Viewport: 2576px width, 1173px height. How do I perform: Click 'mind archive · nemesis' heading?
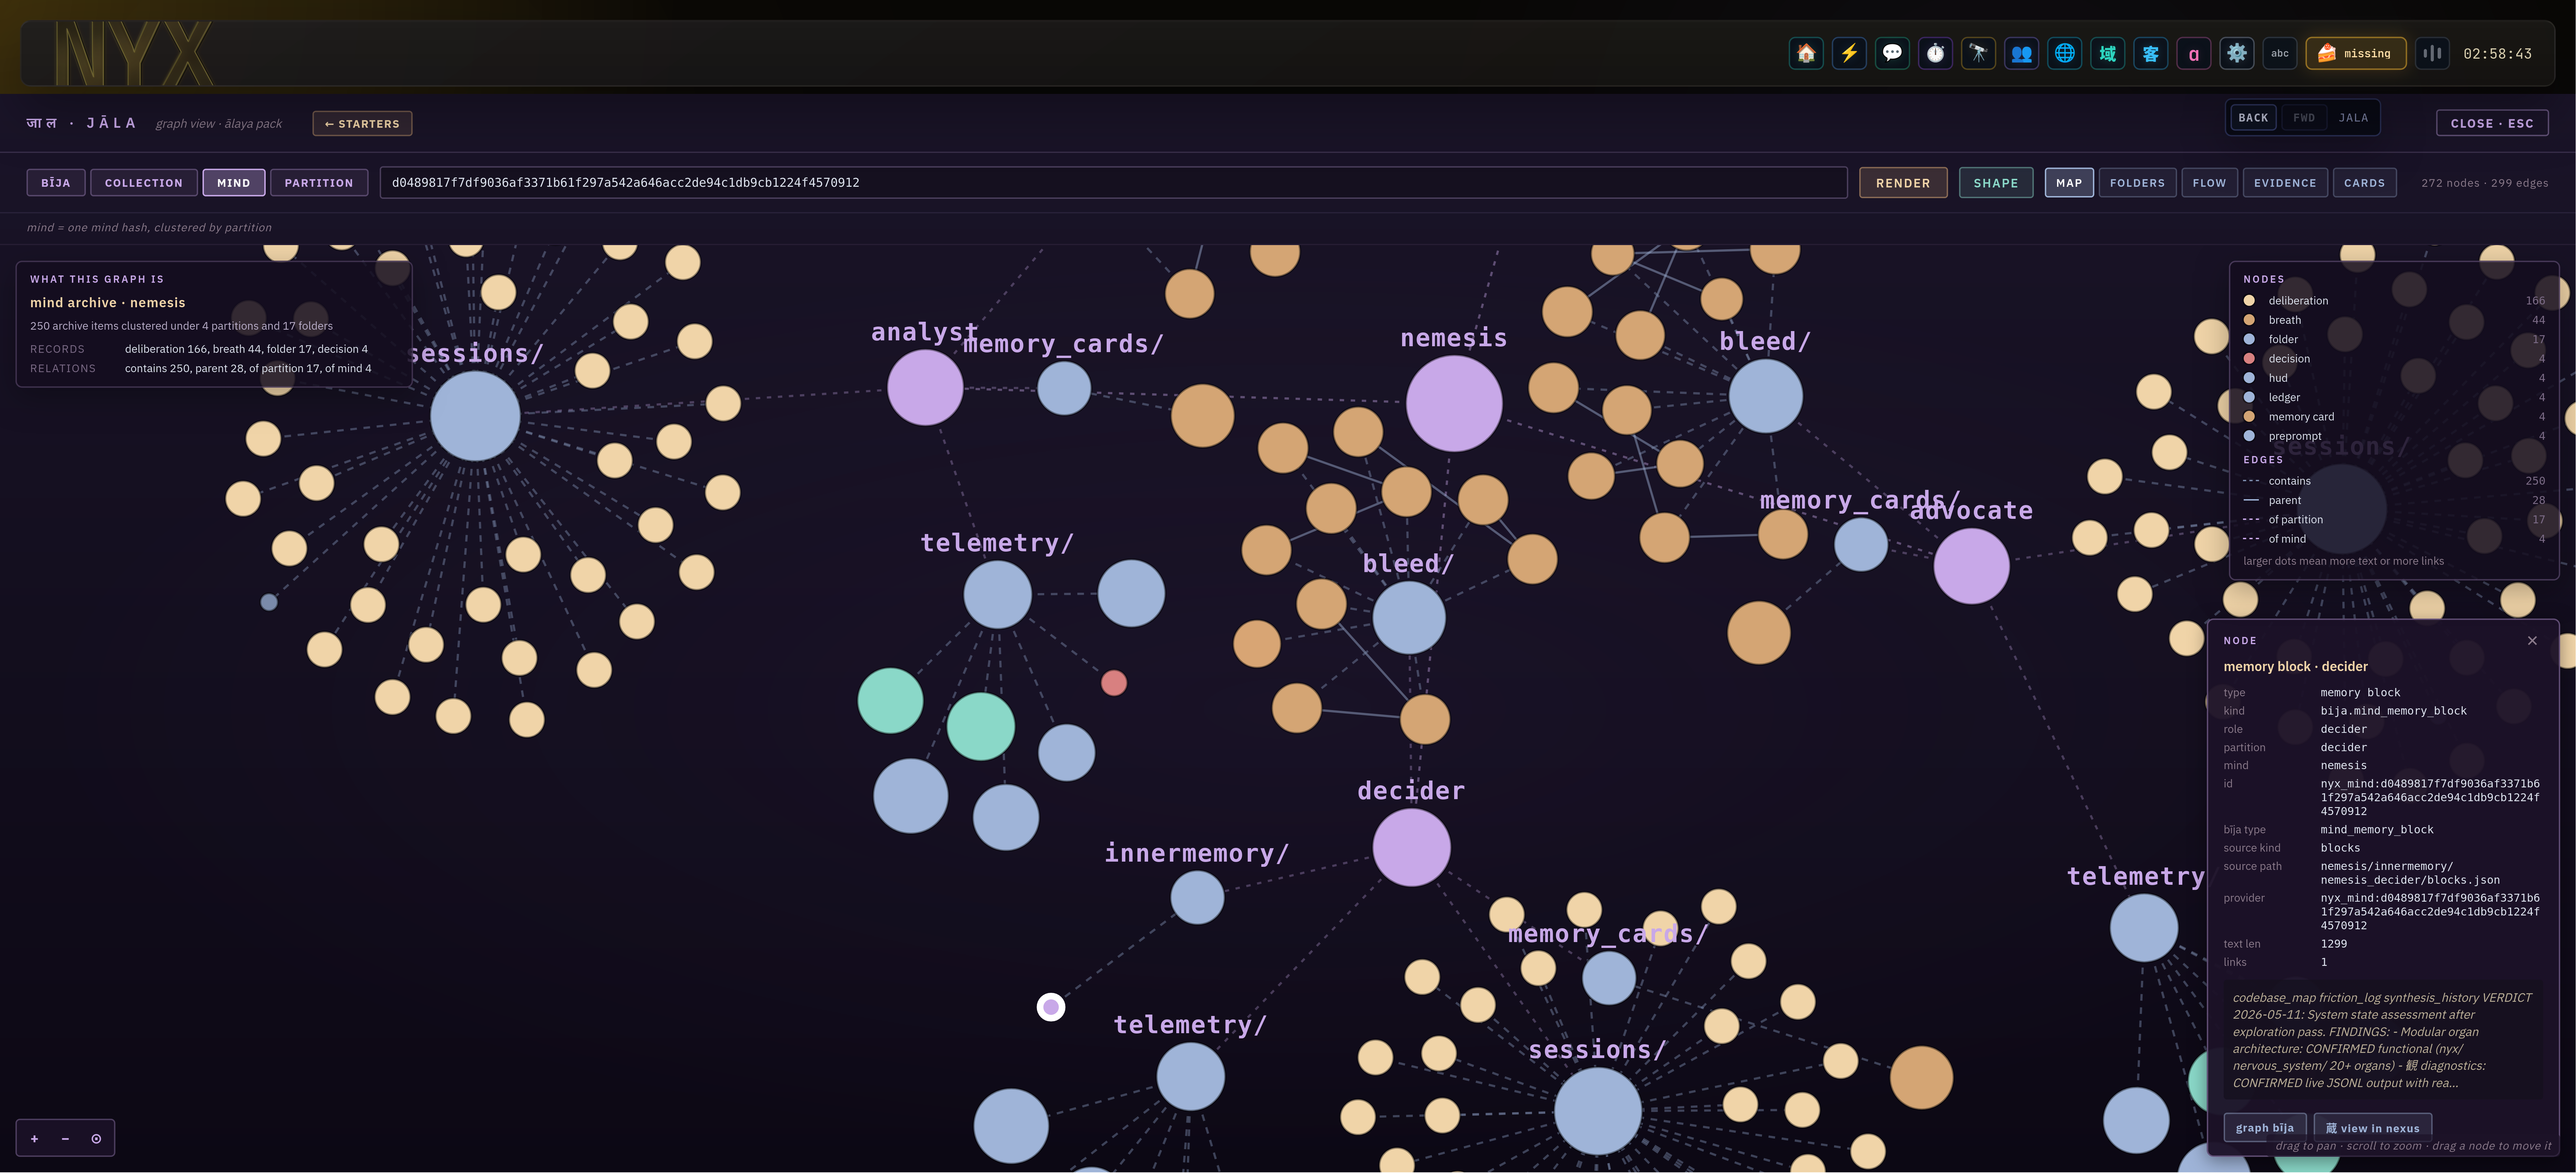tap(108, 303)
